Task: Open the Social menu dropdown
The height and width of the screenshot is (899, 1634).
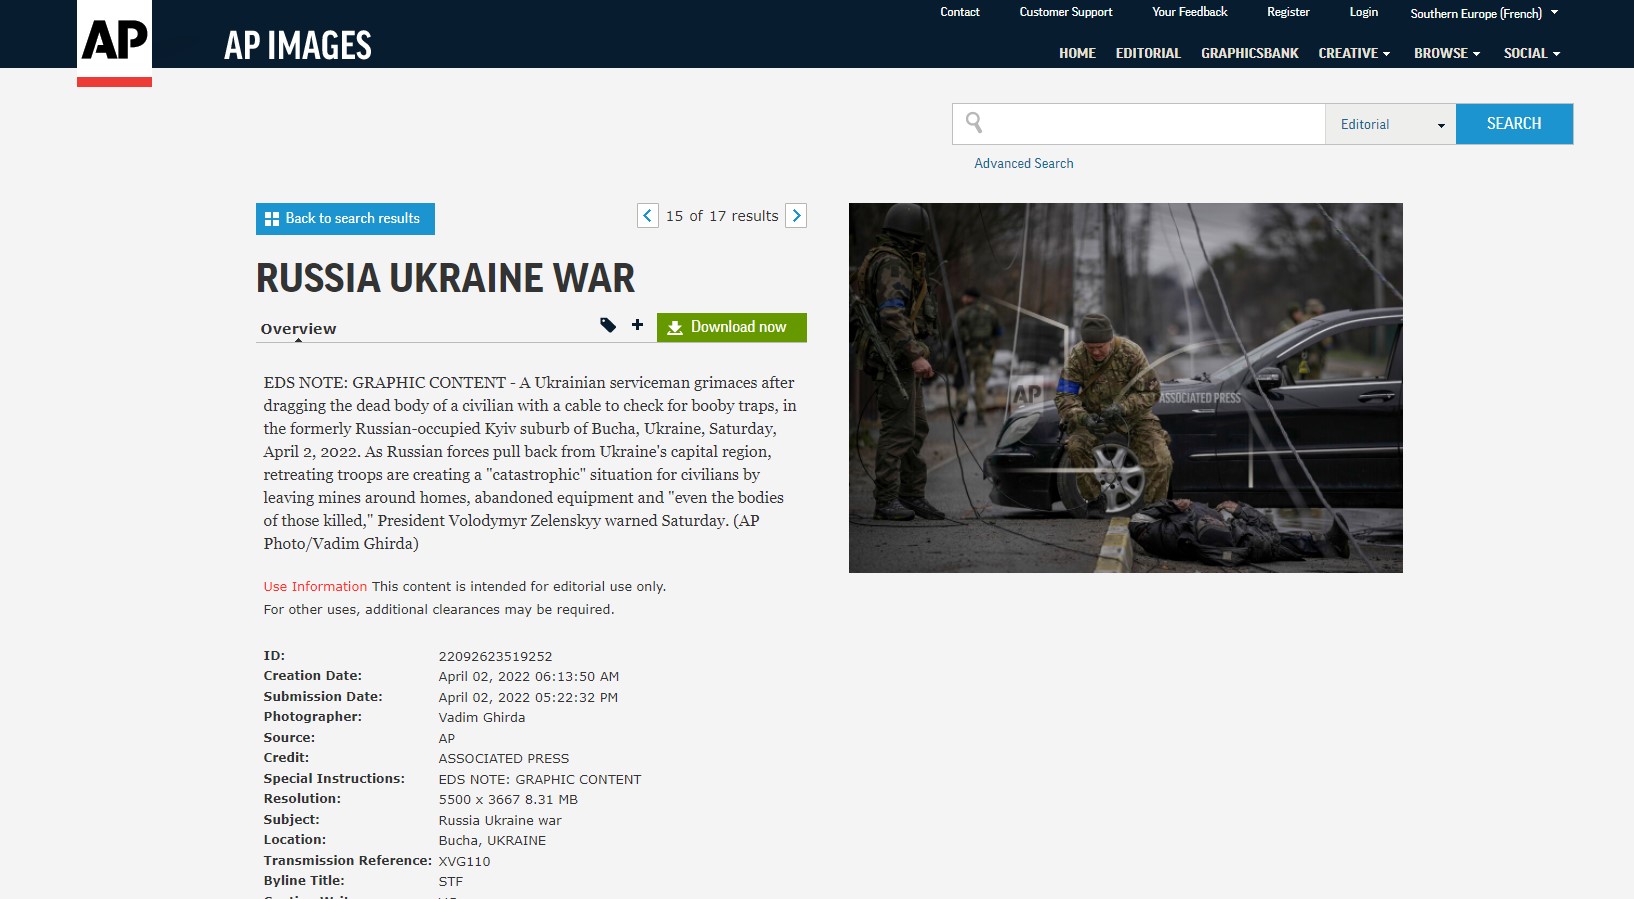Action: point(1531,53)
